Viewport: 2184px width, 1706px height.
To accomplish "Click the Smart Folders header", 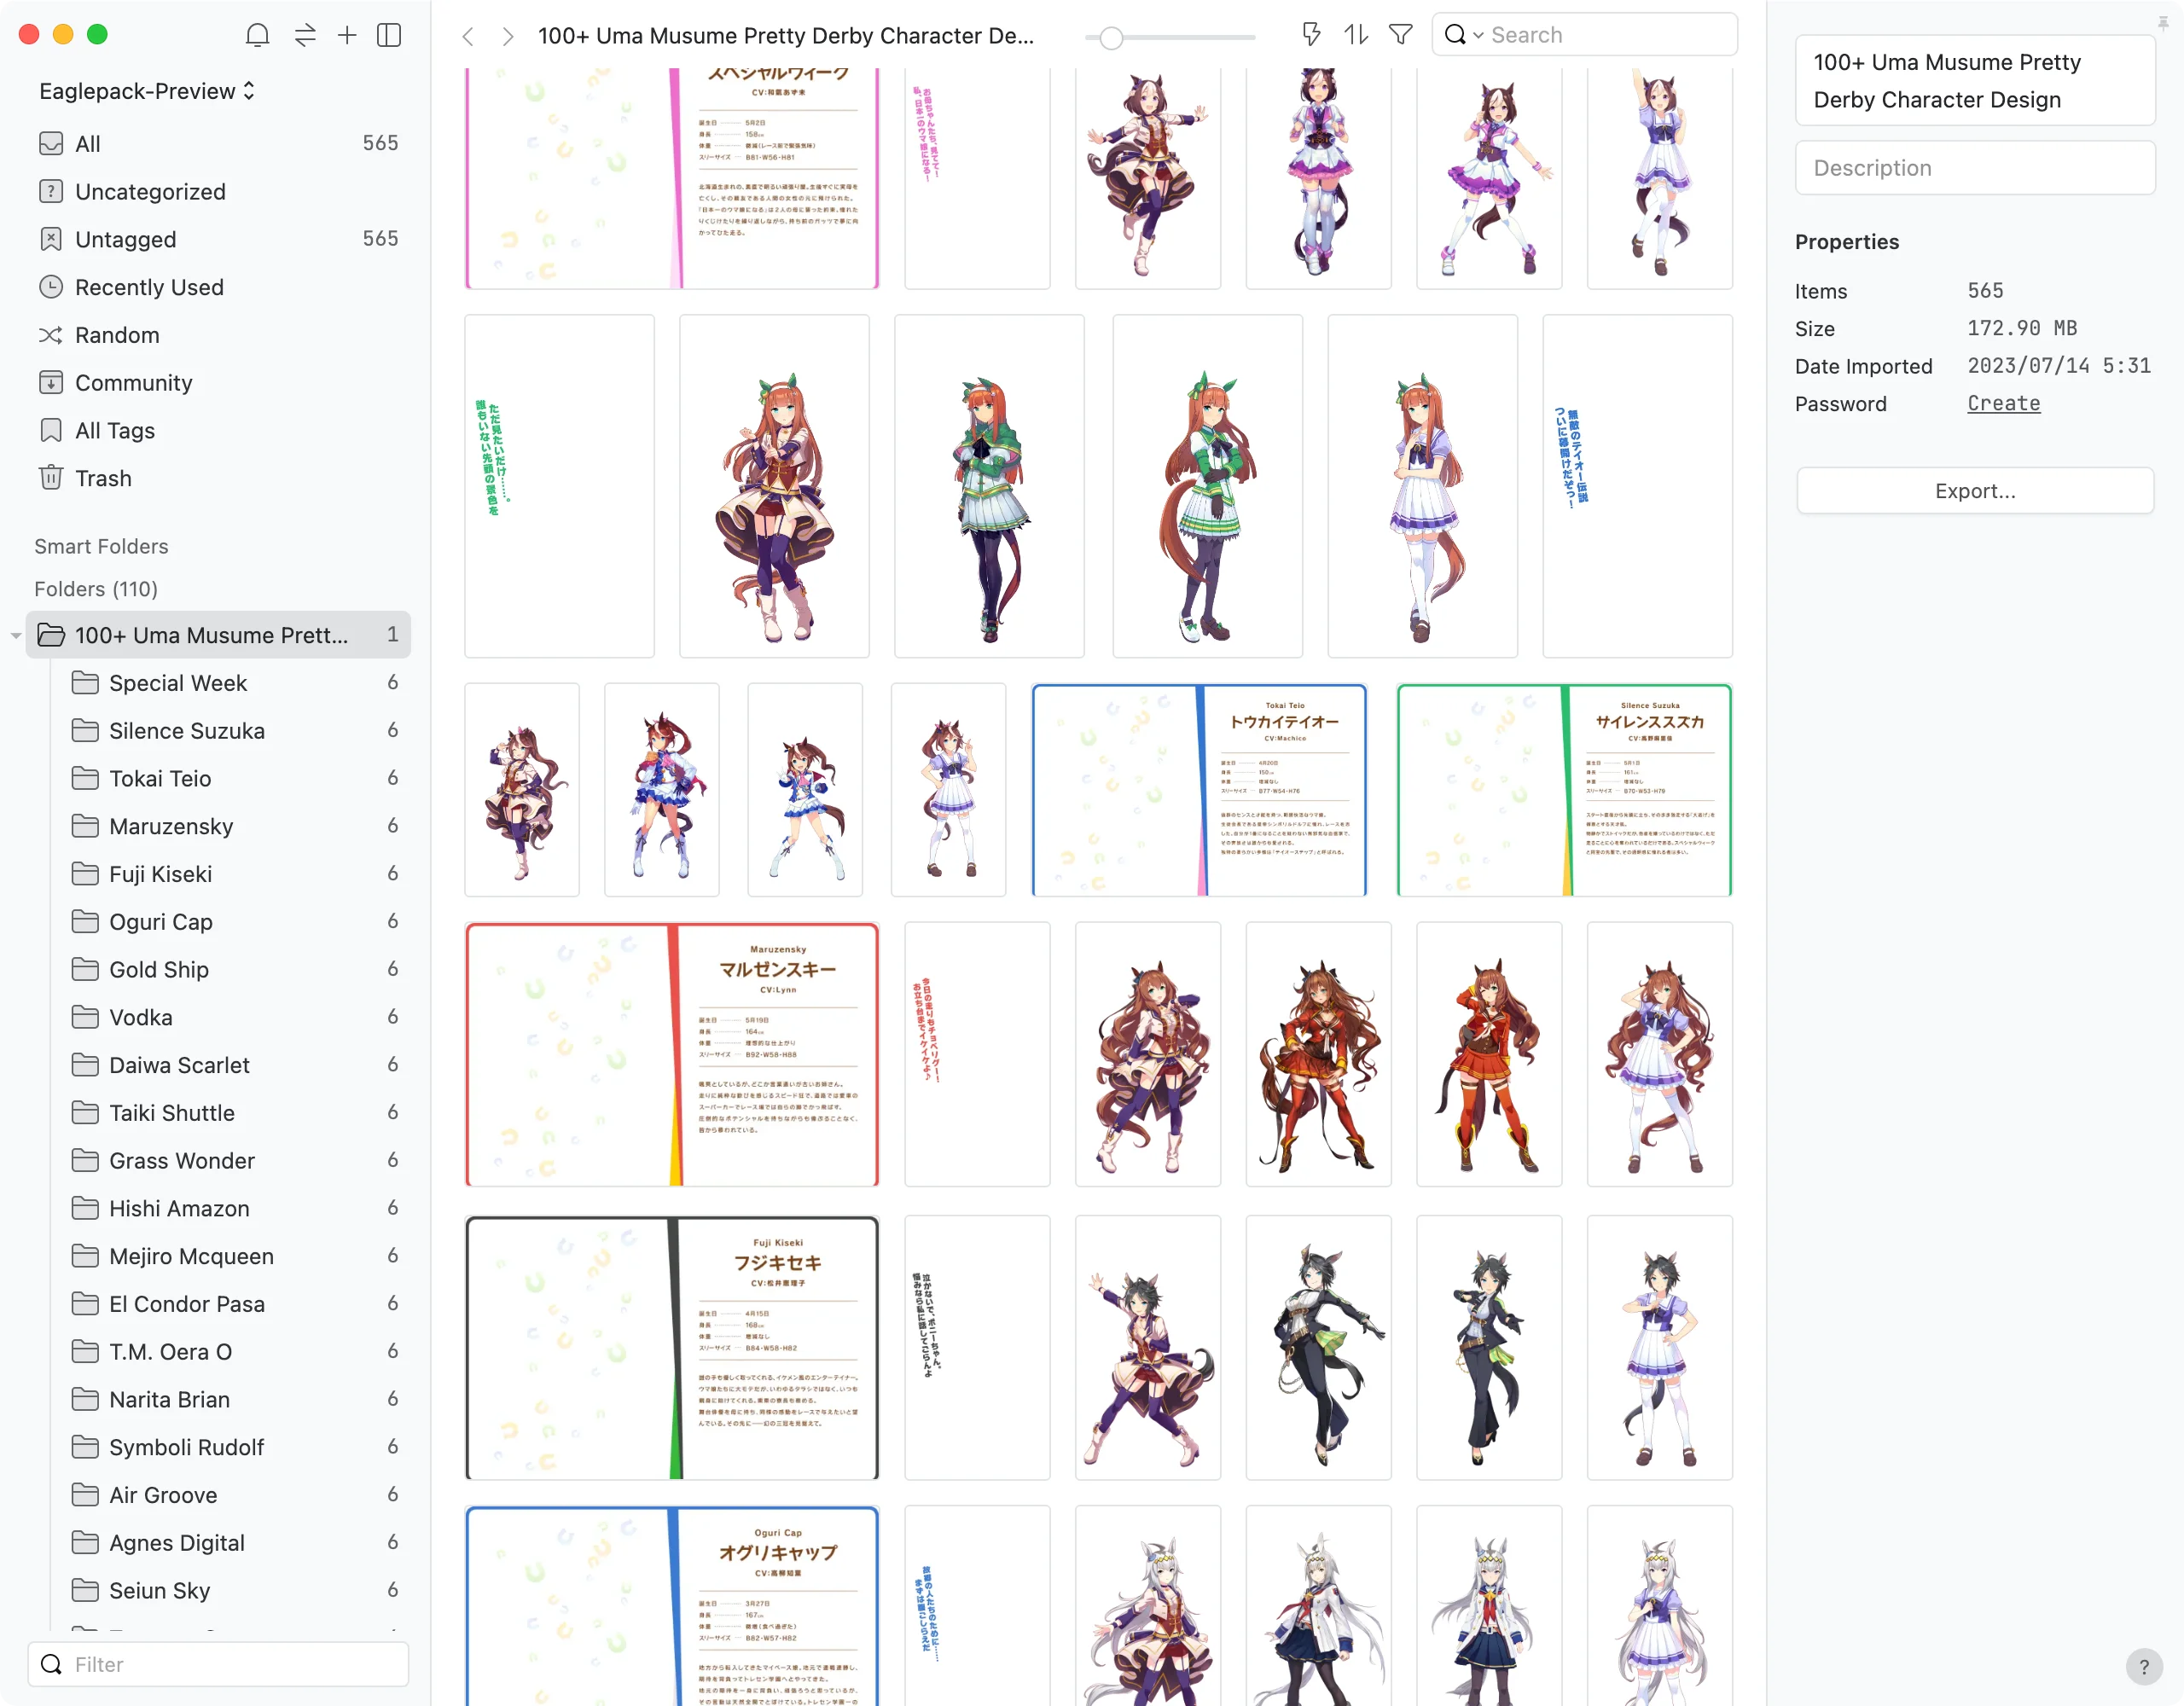I will [x=101, y=546].
